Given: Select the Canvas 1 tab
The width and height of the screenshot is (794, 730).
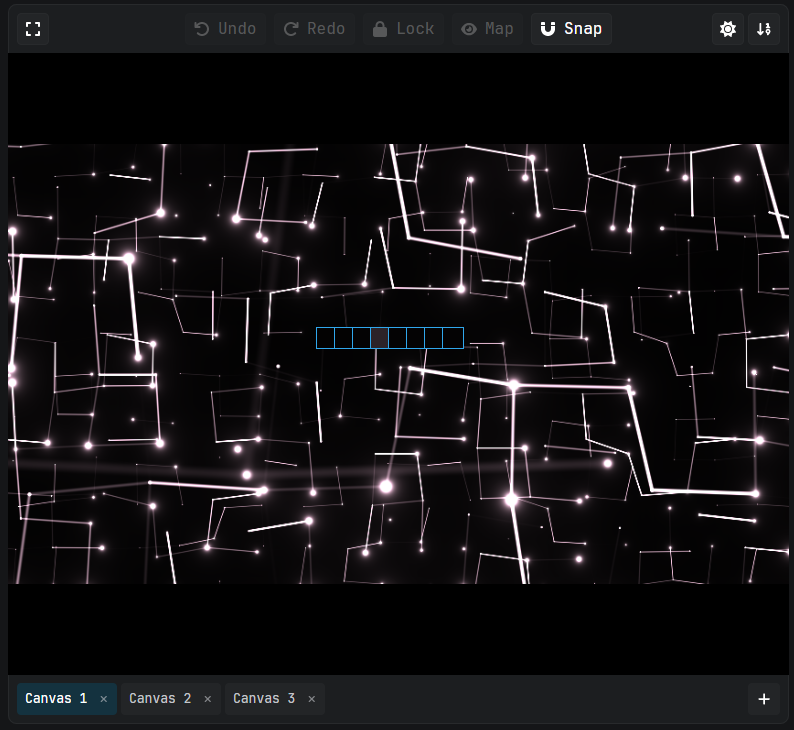Looking at the screenshot, I should click(56, 699).
